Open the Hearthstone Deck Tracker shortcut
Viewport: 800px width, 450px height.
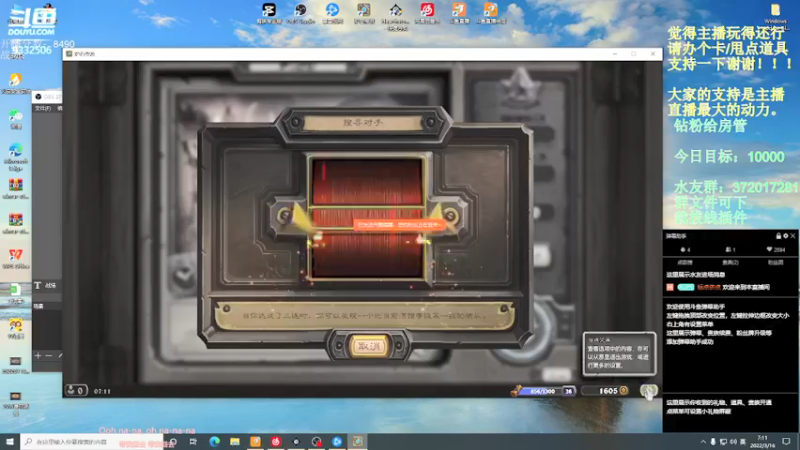coord(395,10)
